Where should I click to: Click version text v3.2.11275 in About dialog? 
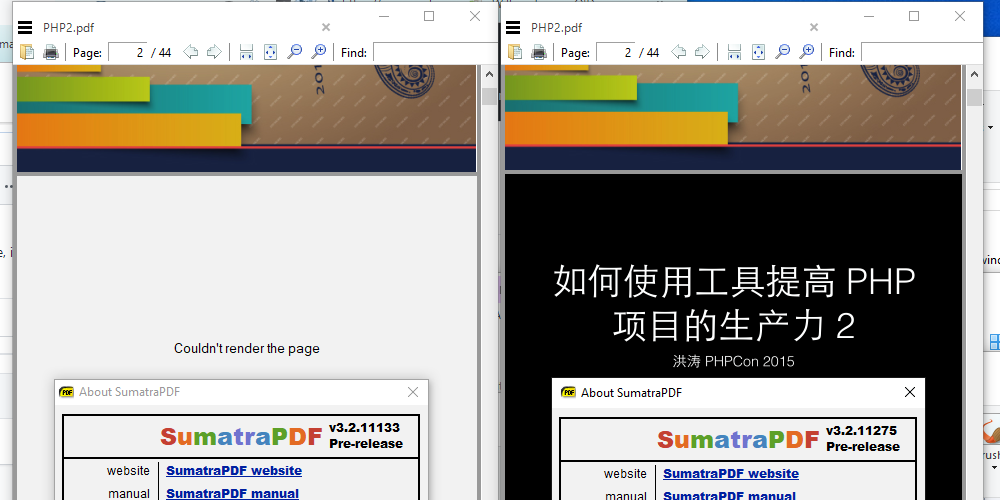point(862,431)
